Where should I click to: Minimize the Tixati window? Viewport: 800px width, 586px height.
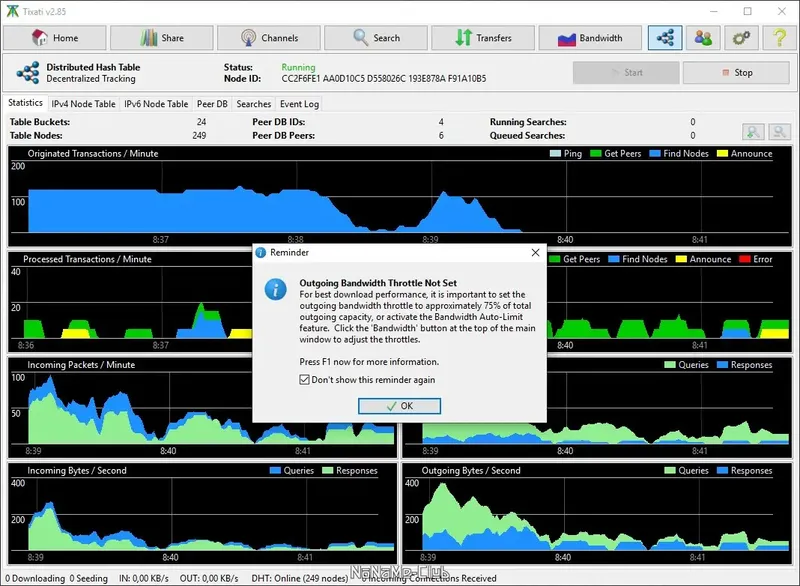714,11
